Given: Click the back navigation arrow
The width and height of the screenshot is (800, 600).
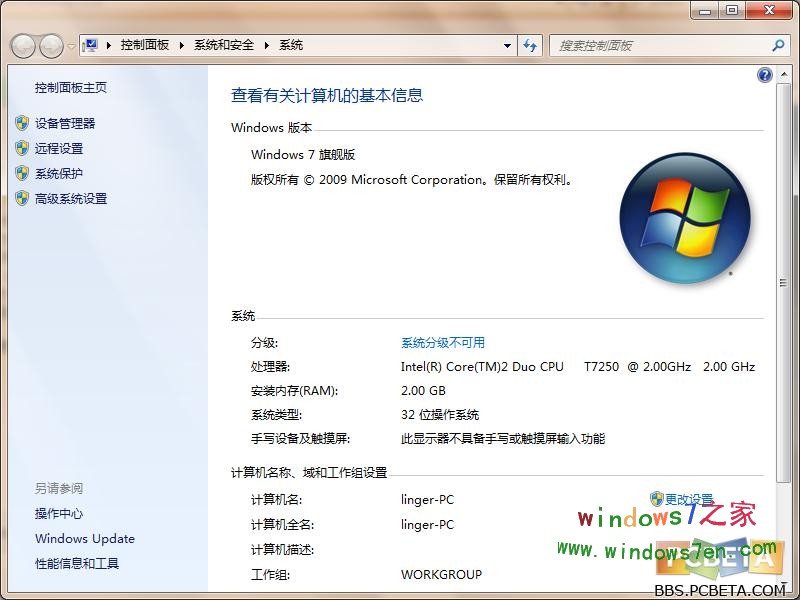Looking at the screenshot, I should (22, 45).
